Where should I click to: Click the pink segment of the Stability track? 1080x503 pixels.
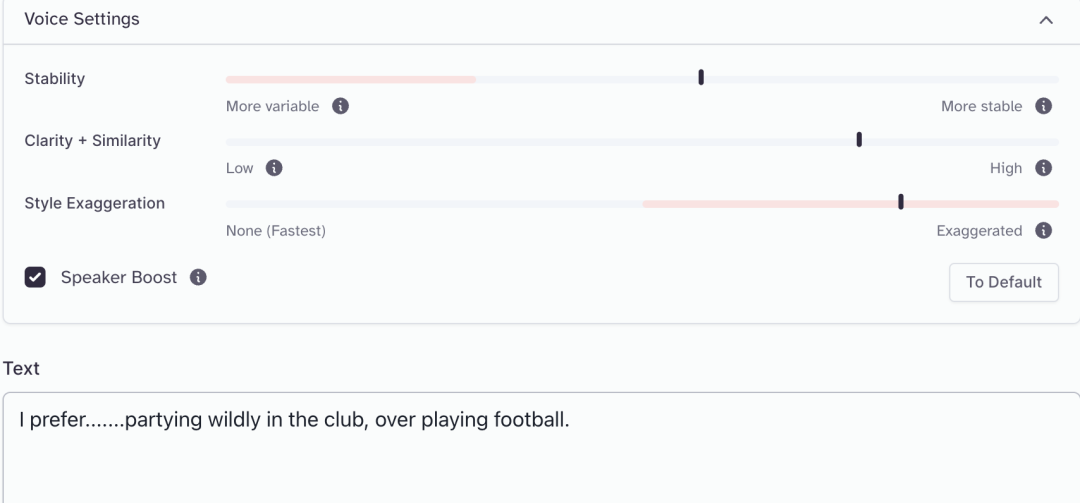pyautogui.click(x=351, y=80)
